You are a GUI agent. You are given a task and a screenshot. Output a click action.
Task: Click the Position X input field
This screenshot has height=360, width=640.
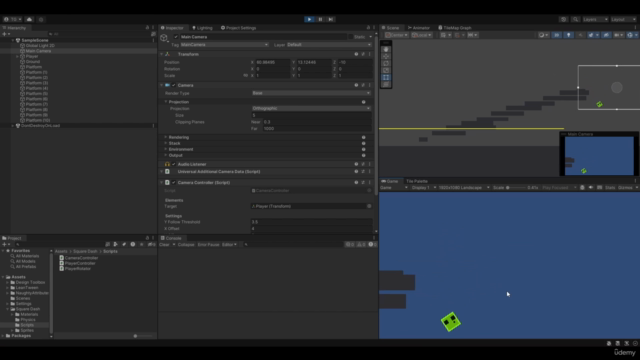(273, 62)
